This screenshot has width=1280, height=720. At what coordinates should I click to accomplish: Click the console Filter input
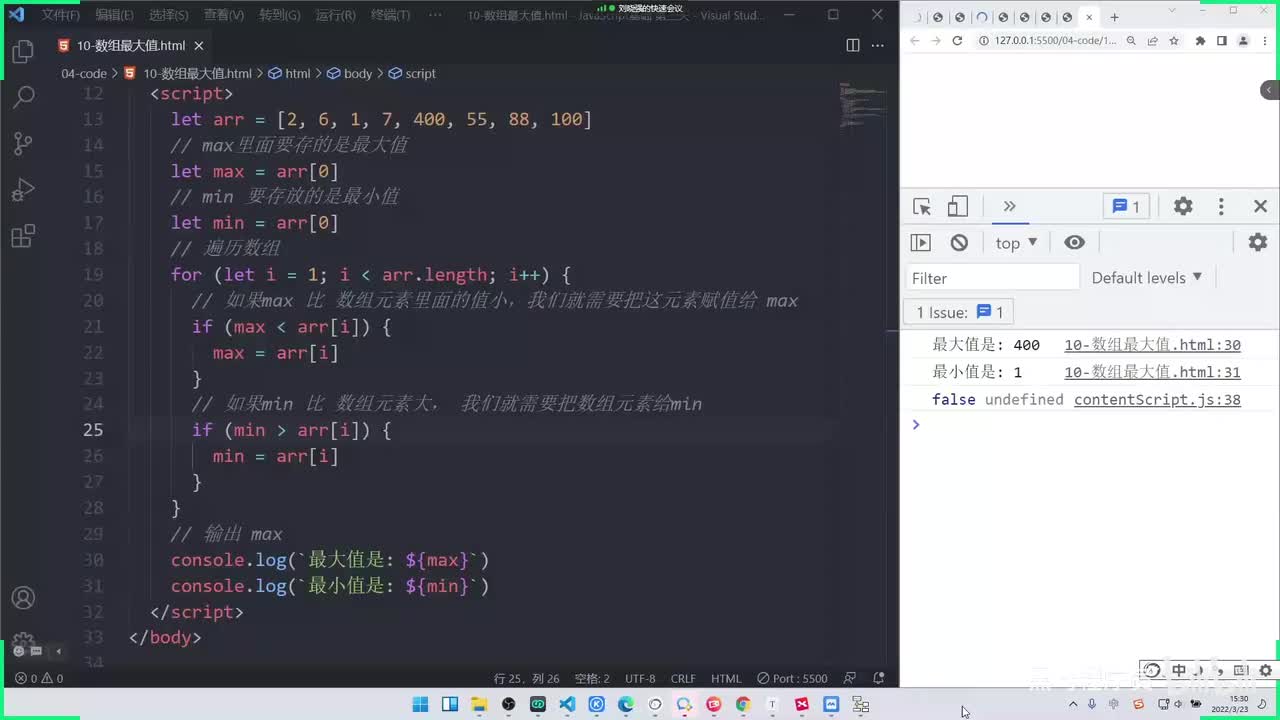click(x=993, y=278)
